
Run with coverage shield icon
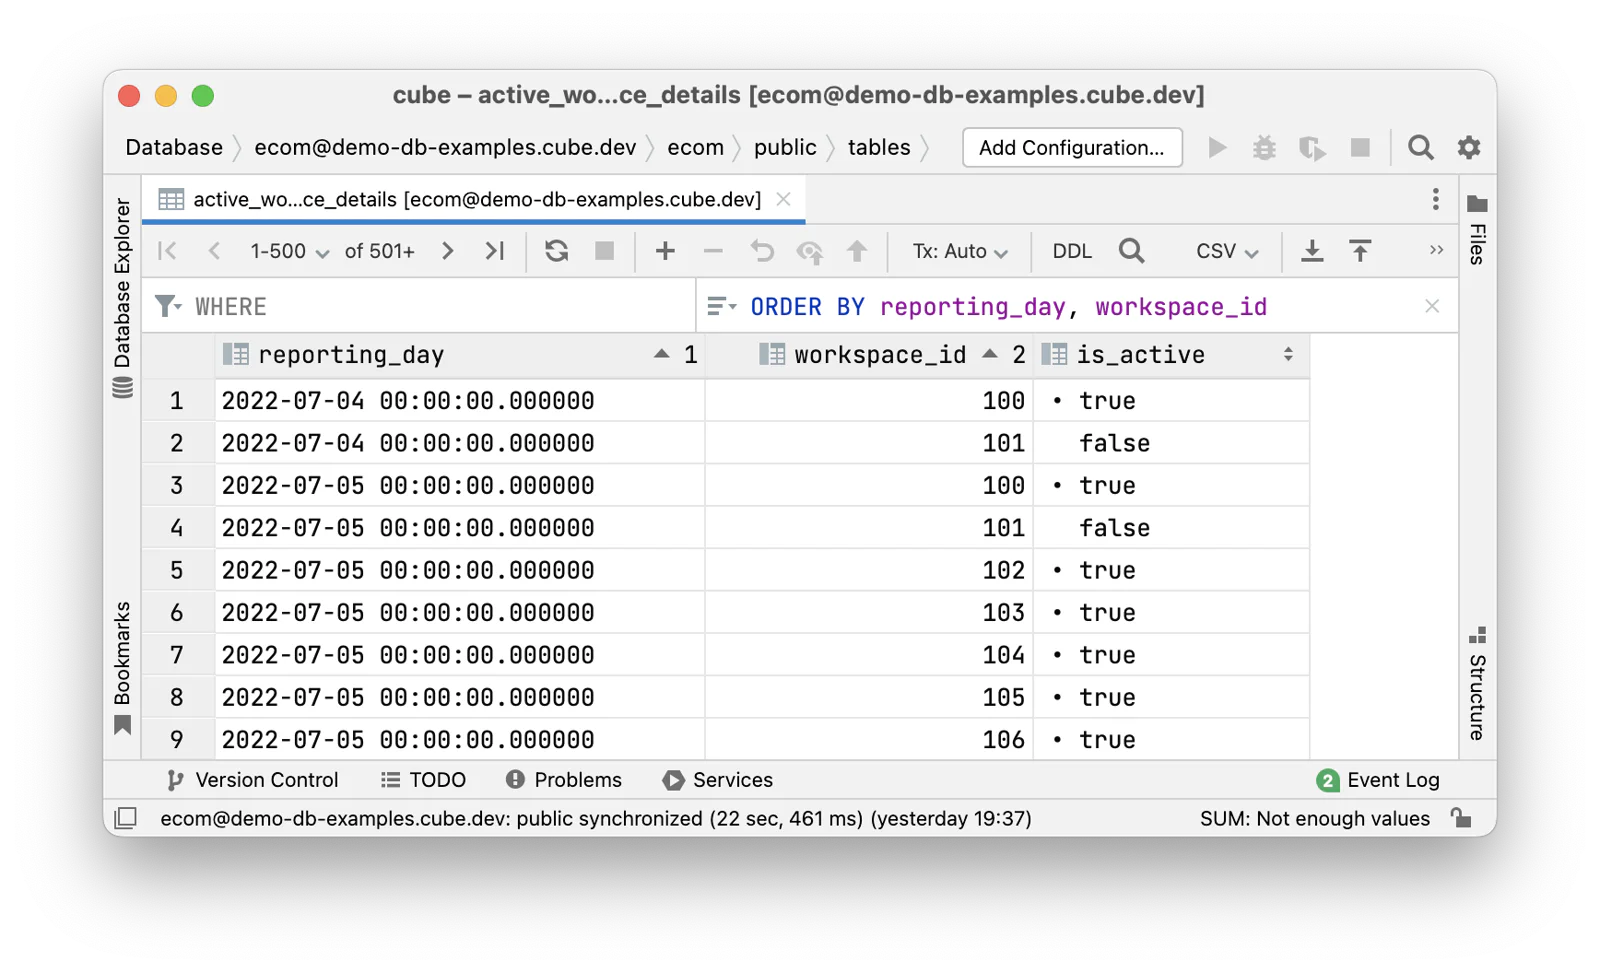click(x=1312, y=148)
